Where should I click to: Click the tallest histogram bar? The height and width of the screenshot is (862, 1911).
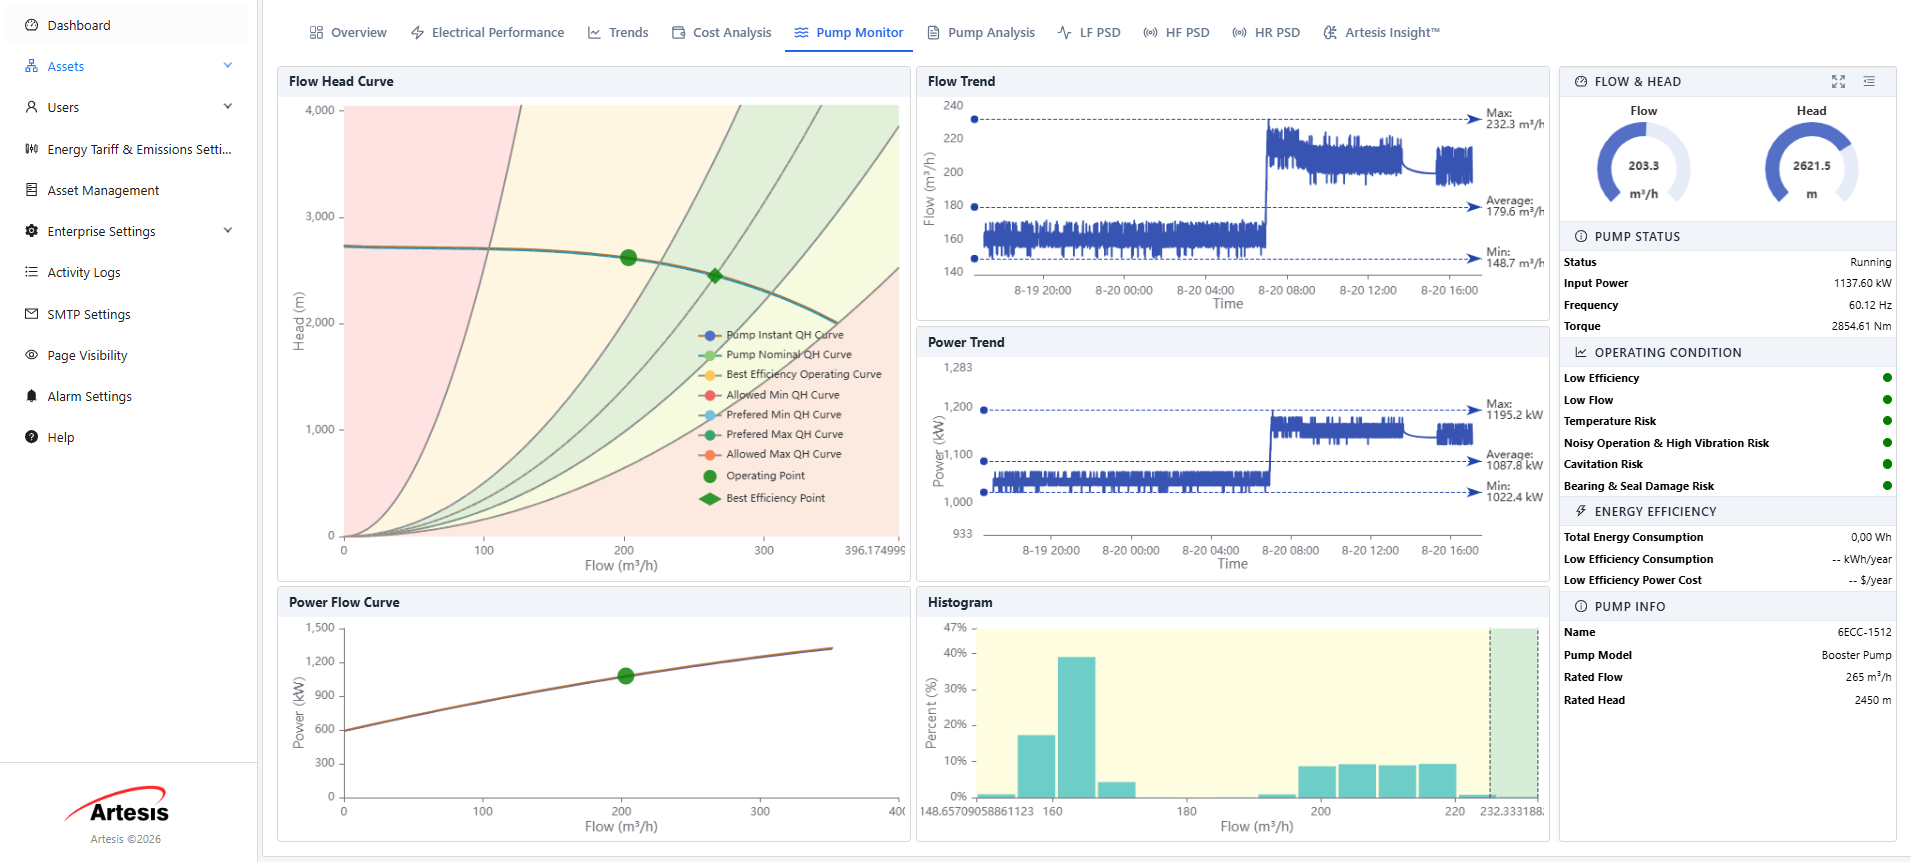[1076, 727]
